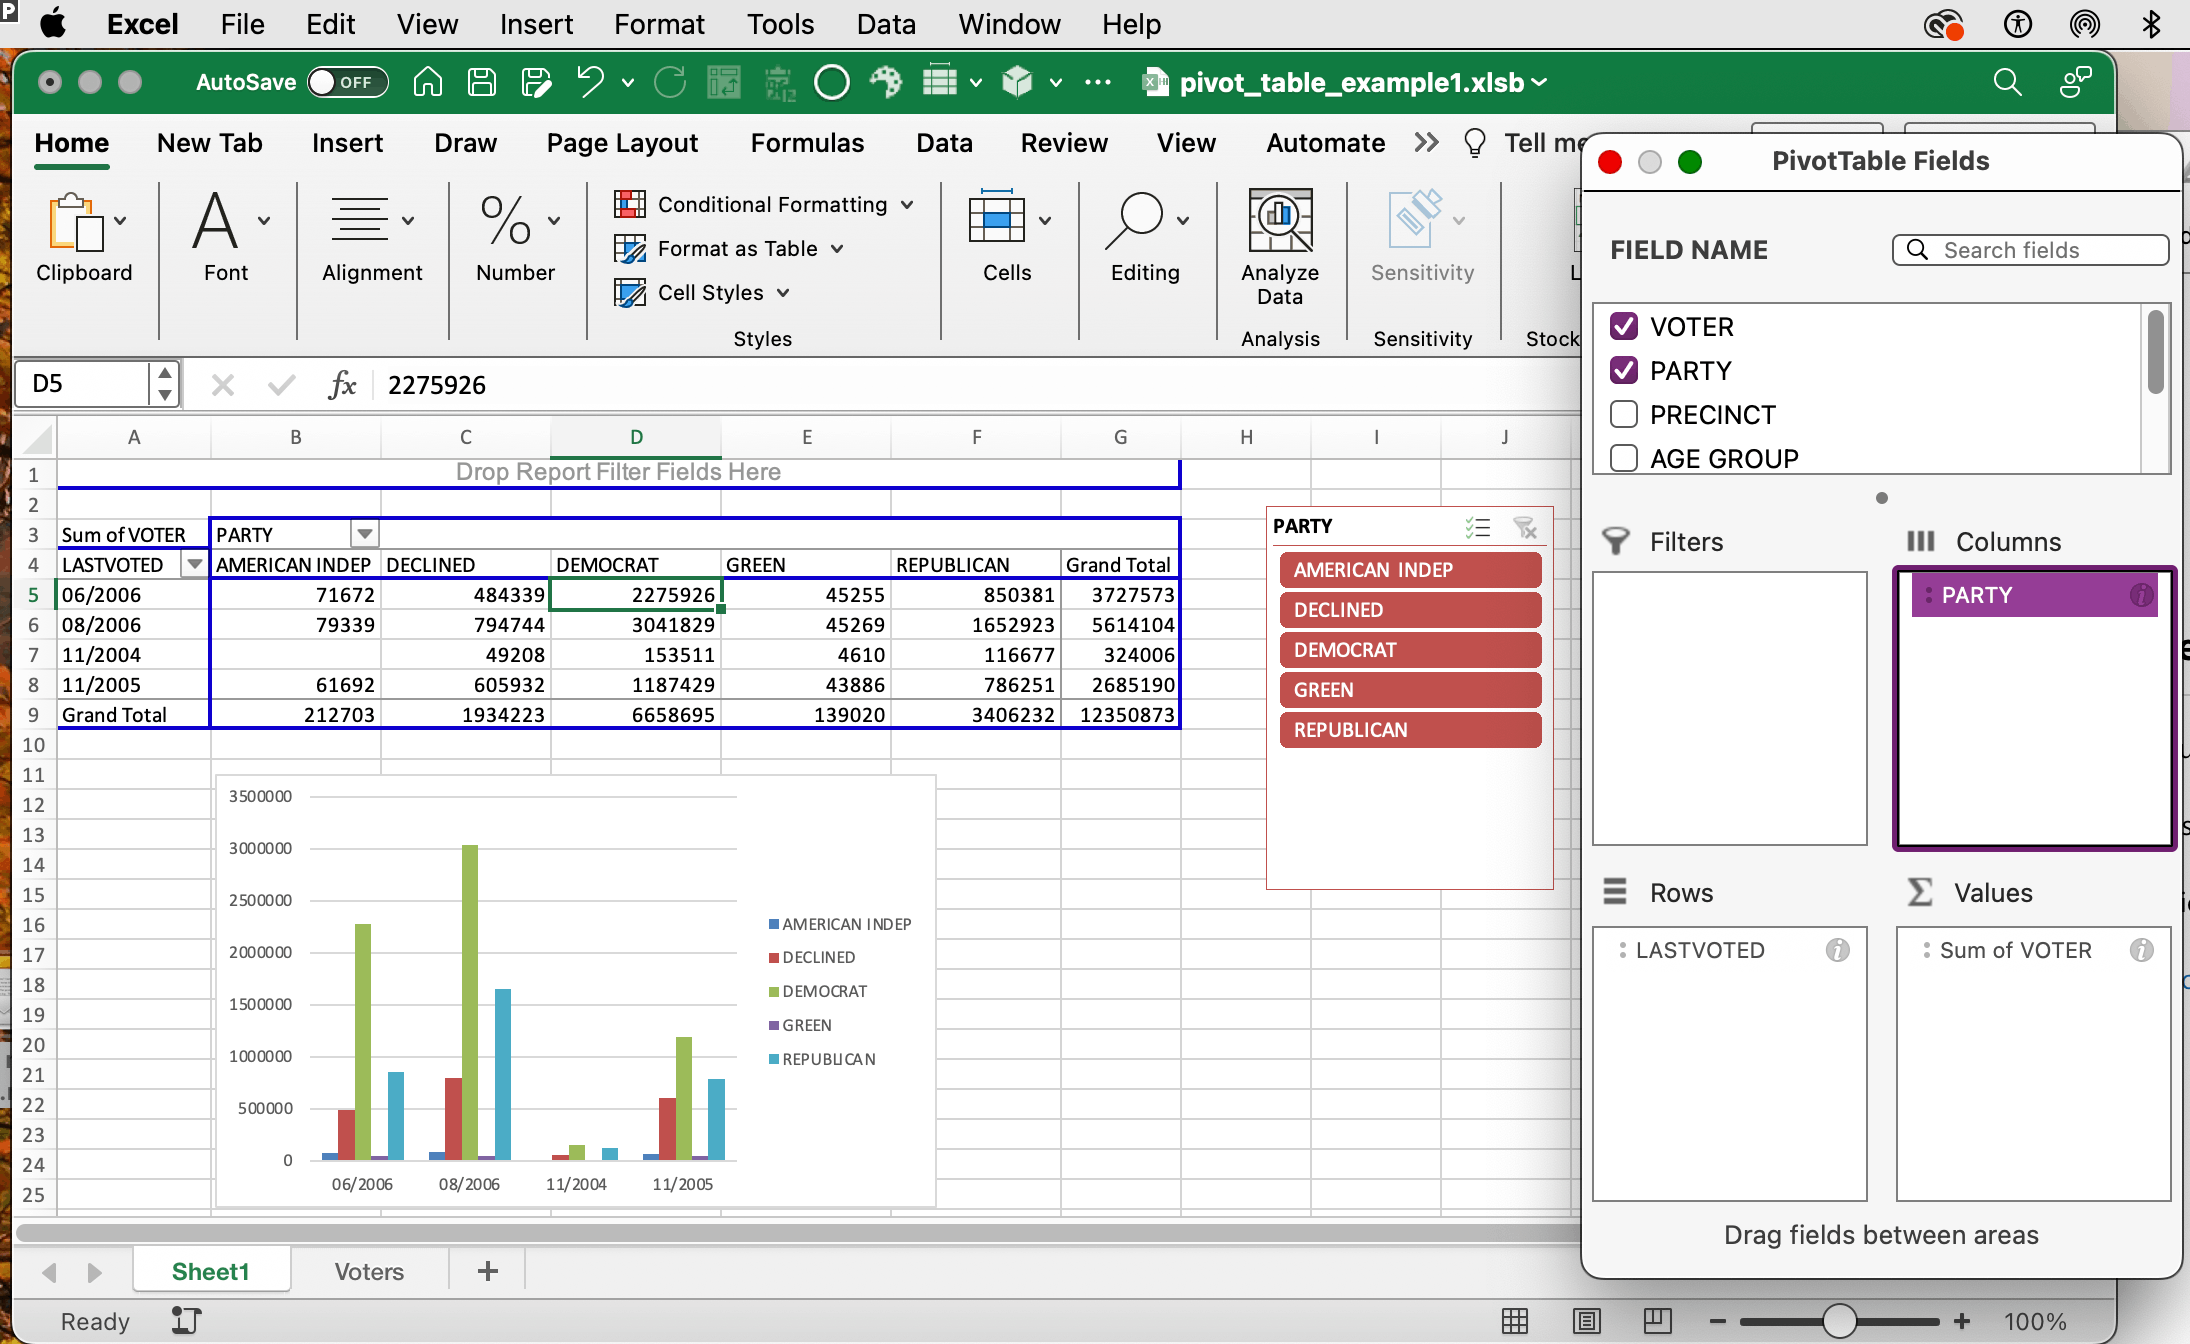Uncheck the VOTER field checkbox
This screenshot has height=1344, width=2190.
point(1624,326)
